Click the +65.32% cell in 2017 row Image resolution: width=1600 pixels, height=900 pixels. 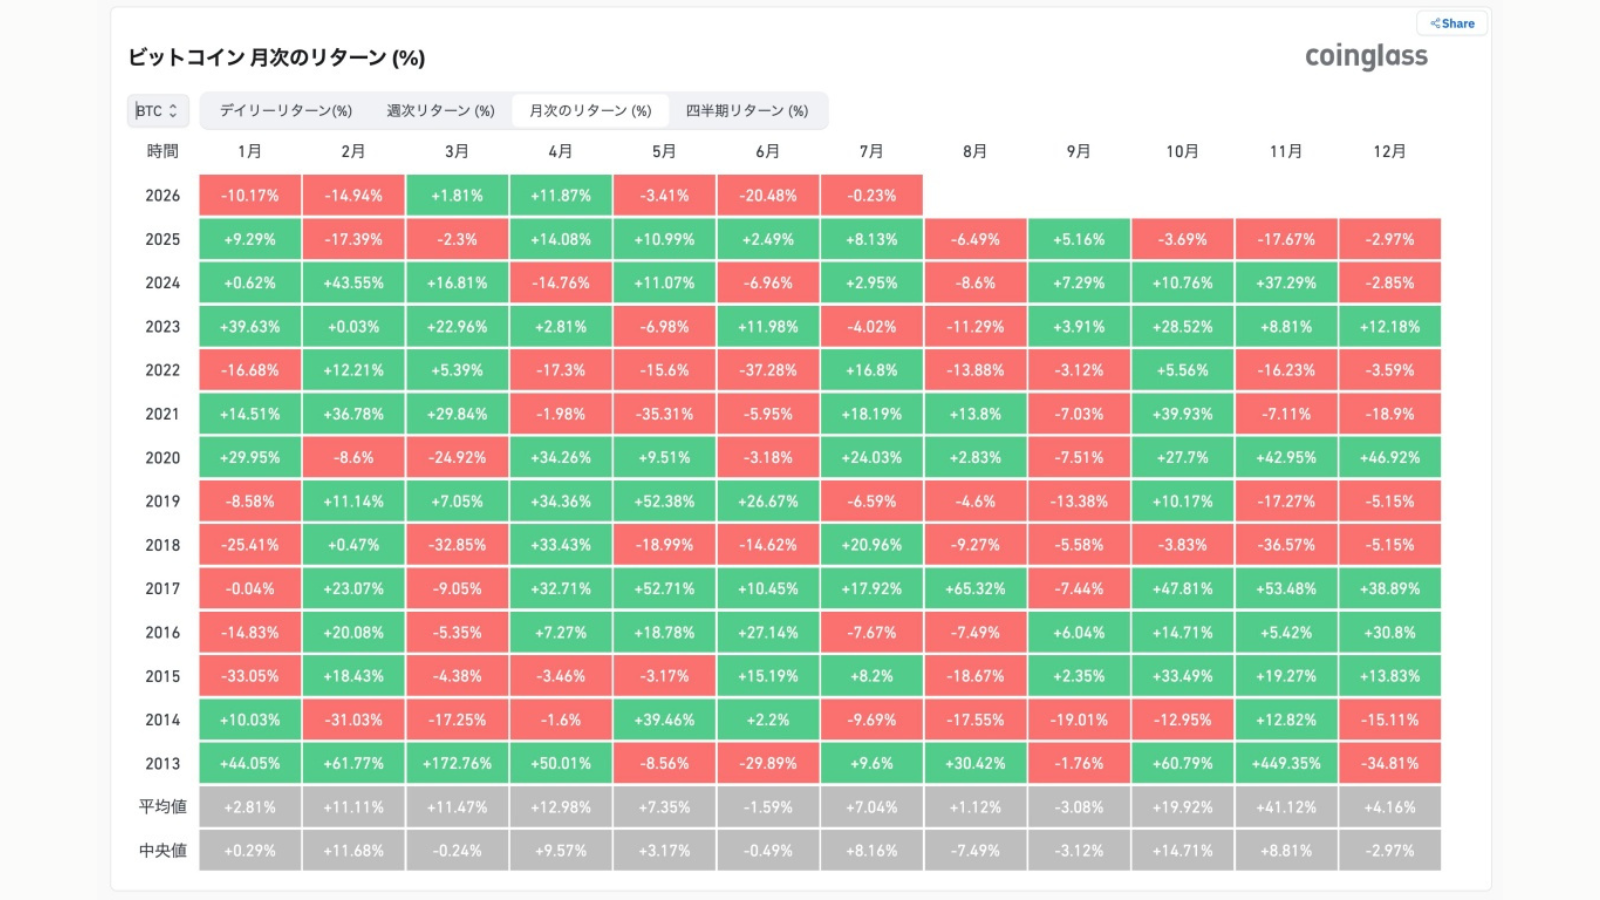(975, 589)
